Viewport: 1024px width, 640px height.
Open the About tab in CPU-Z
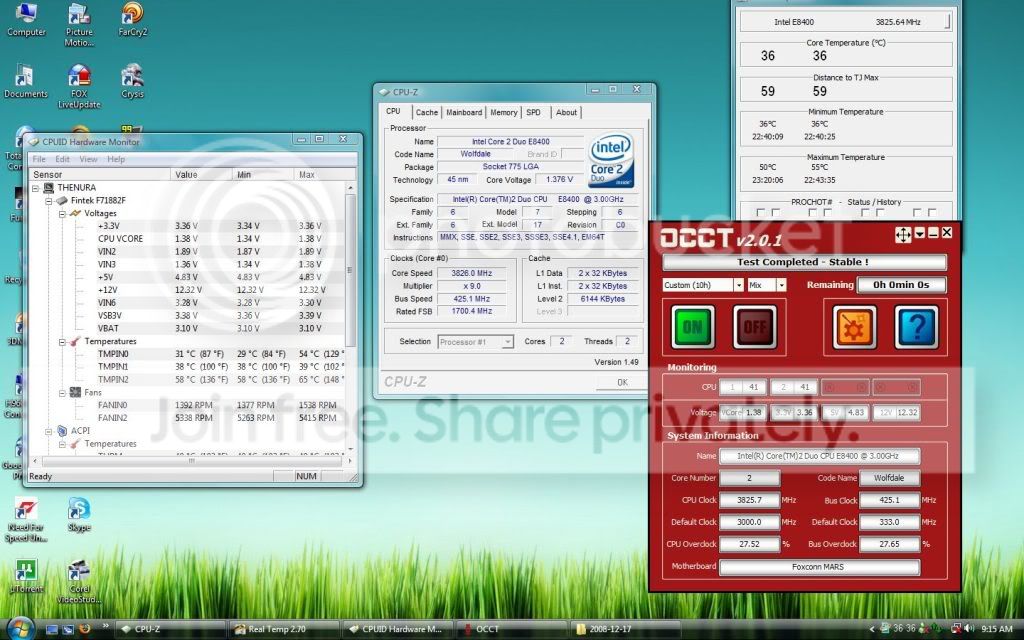tap(566, 112)
